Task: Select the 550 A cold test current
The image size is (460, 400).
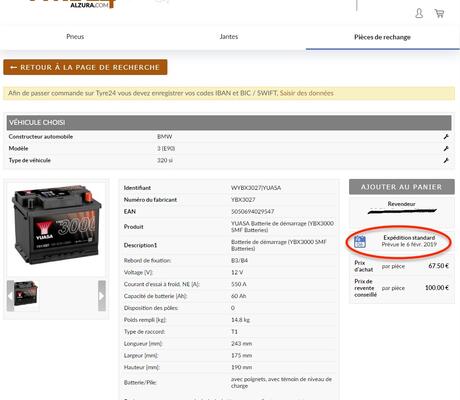Action: click(239, 284)
